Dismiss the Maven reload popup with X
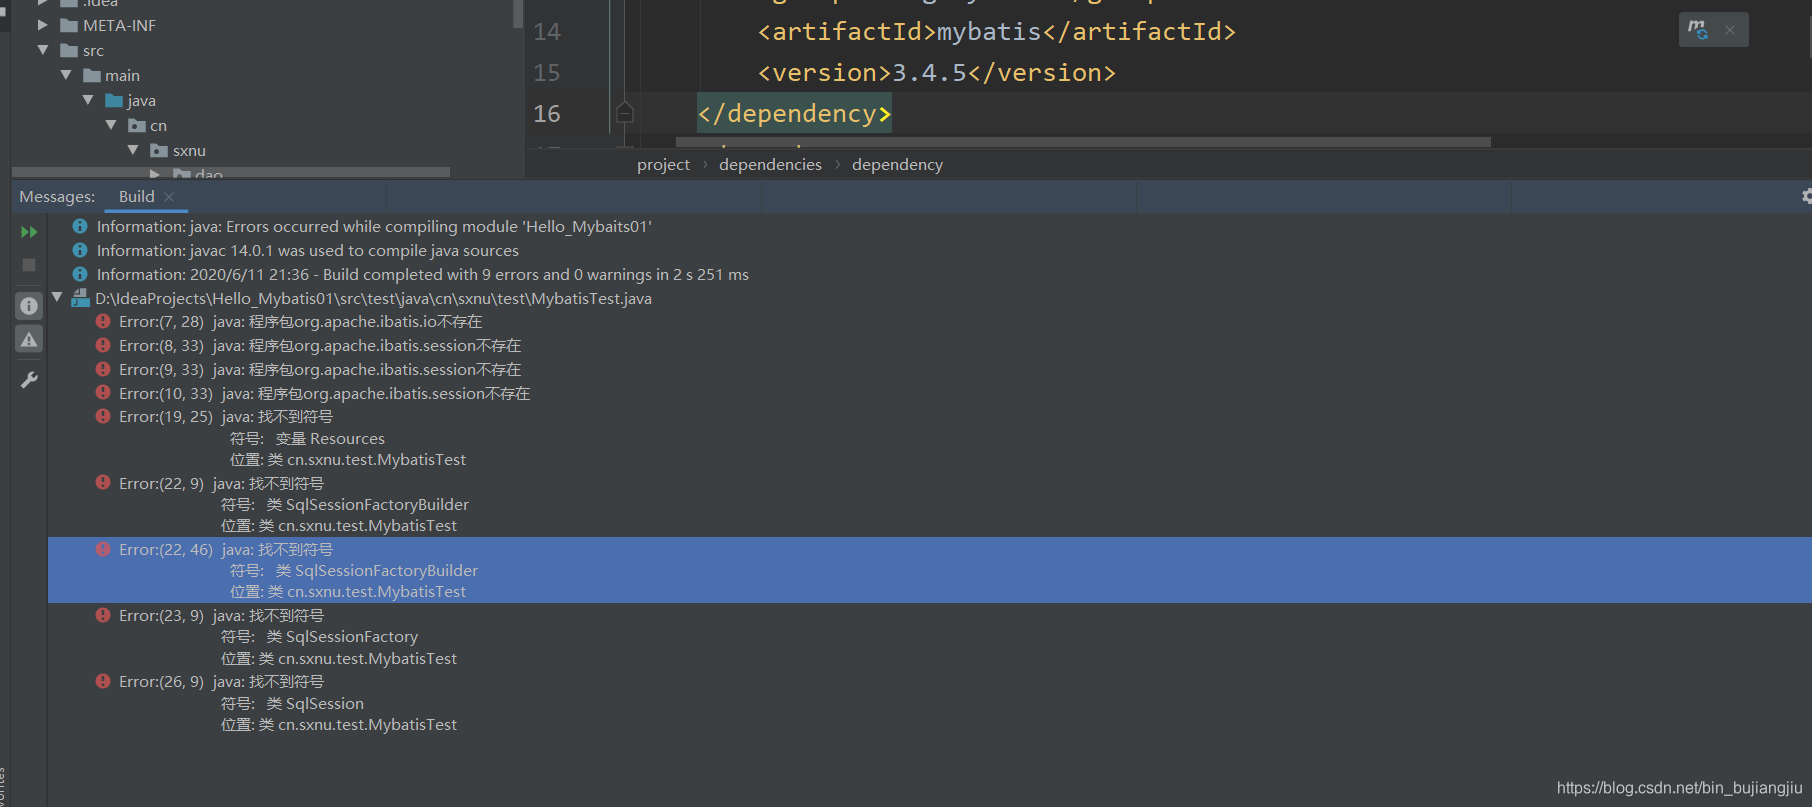This screenshot has height=807, width=1812. click(x=1730, y=30)
